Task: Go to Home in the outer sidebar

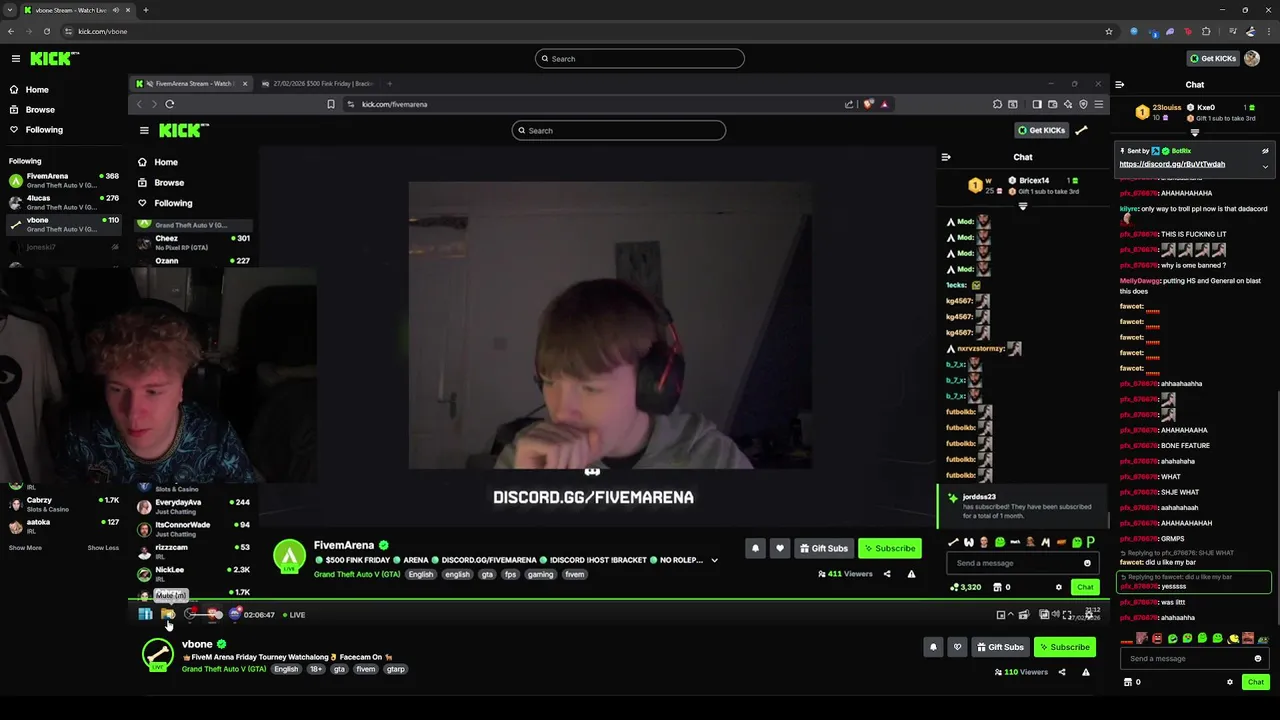Action: tap(37, 90)
